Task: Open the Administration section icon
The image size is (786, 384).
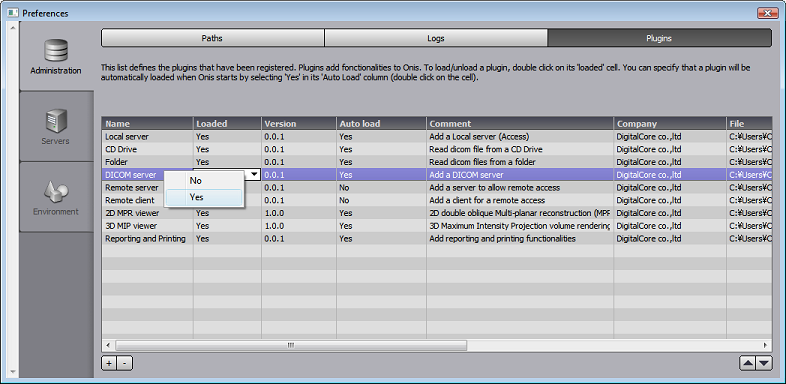Action: click(56, 51)
